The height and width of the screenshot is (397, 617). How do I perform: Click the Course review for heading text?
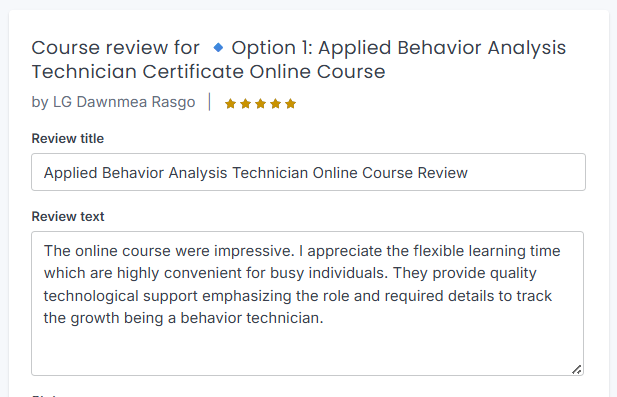click(x=116, y=48)
